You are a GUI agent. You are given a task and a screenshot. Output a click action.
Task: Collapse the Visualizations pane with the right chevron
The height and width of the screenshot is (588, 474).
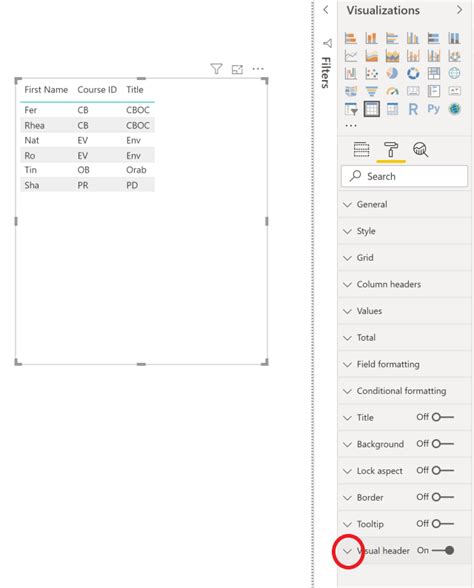[x=459, y=10]
